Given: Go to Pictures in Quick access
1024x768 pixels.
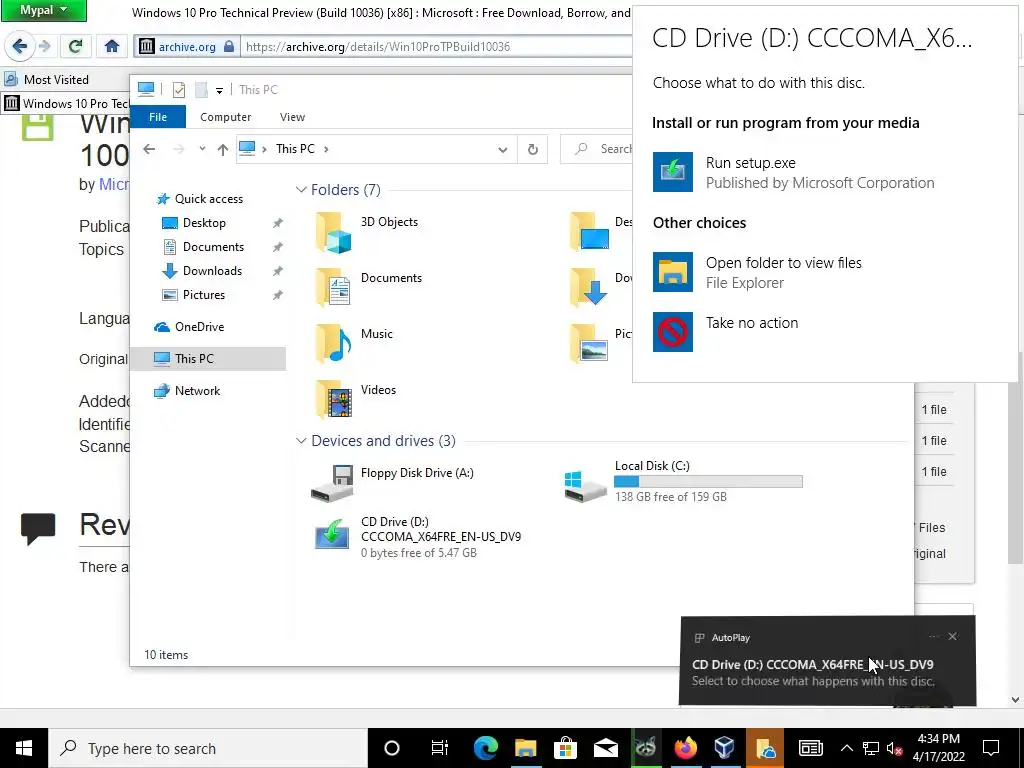Looking at the screenshot, I should tap(204, 295).
